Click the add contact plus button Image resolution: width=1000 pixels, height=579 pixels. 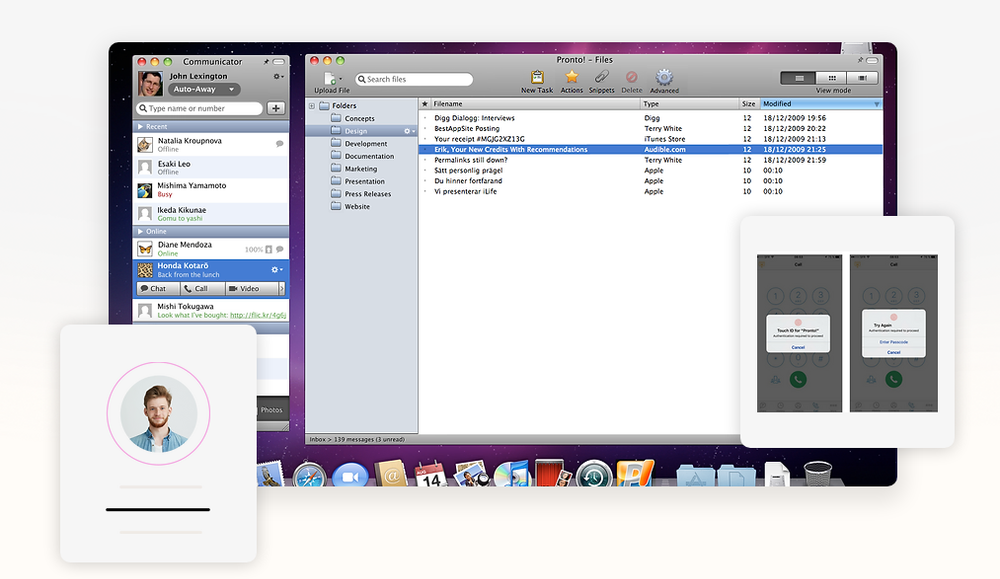(276, 108)
